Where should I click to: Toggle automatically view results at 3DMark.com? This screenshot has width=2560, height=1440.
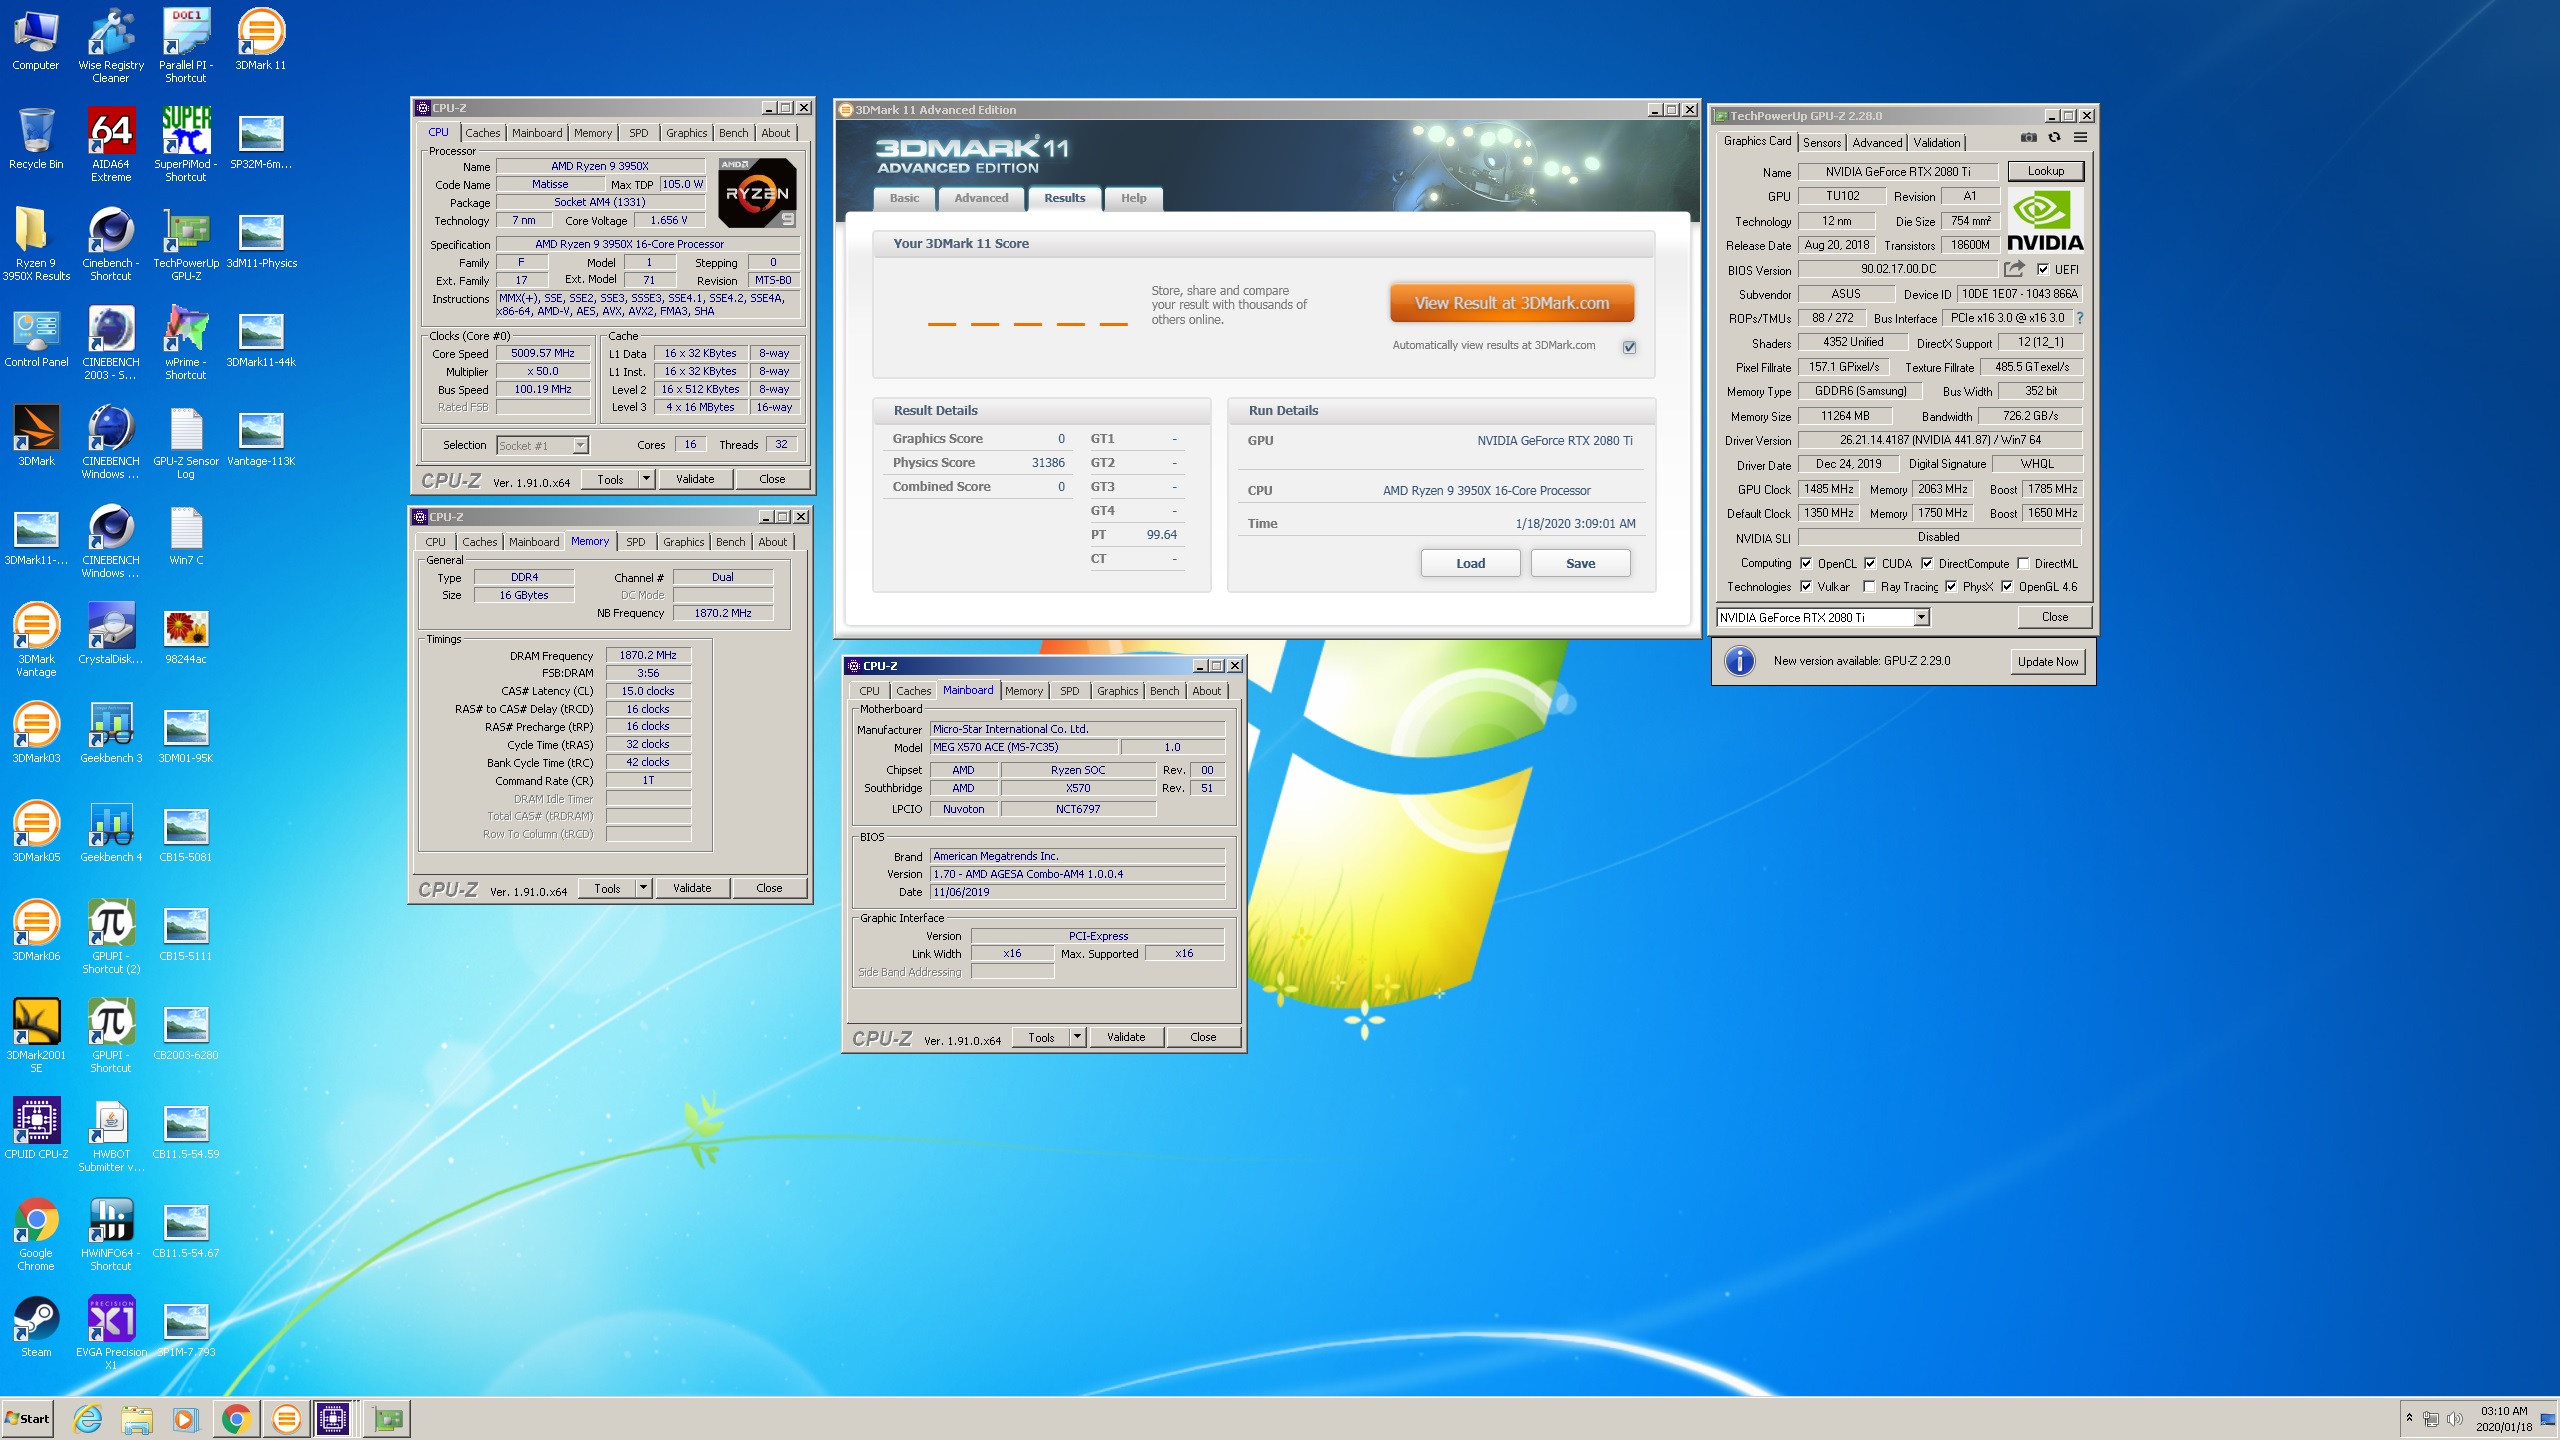click(1630, 347)
